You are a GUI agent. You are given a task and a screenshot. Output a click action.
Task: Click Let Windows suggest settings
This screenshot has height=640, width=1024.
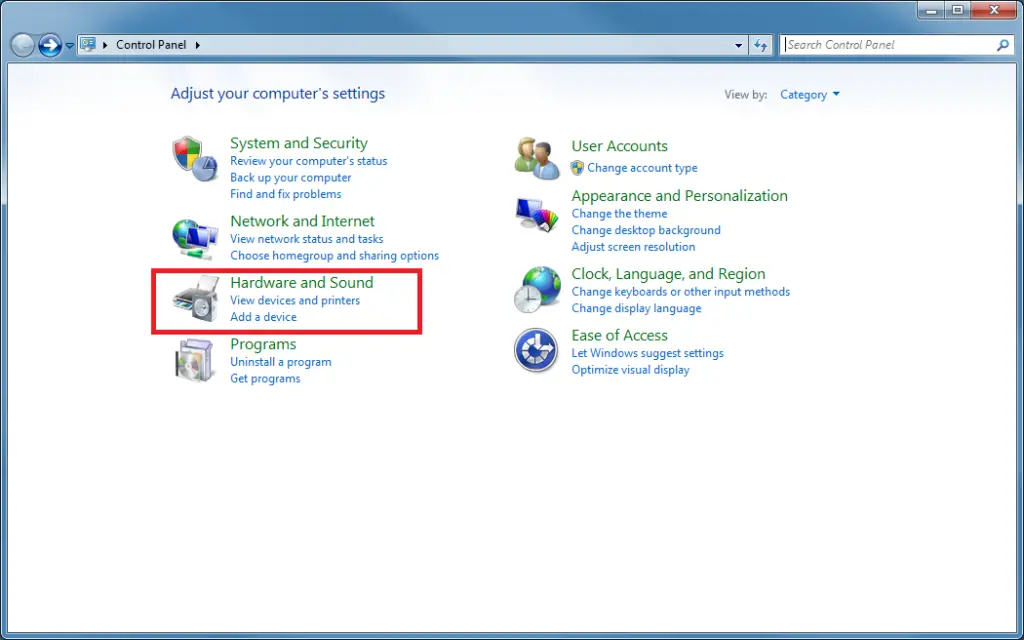click(648, 353)
